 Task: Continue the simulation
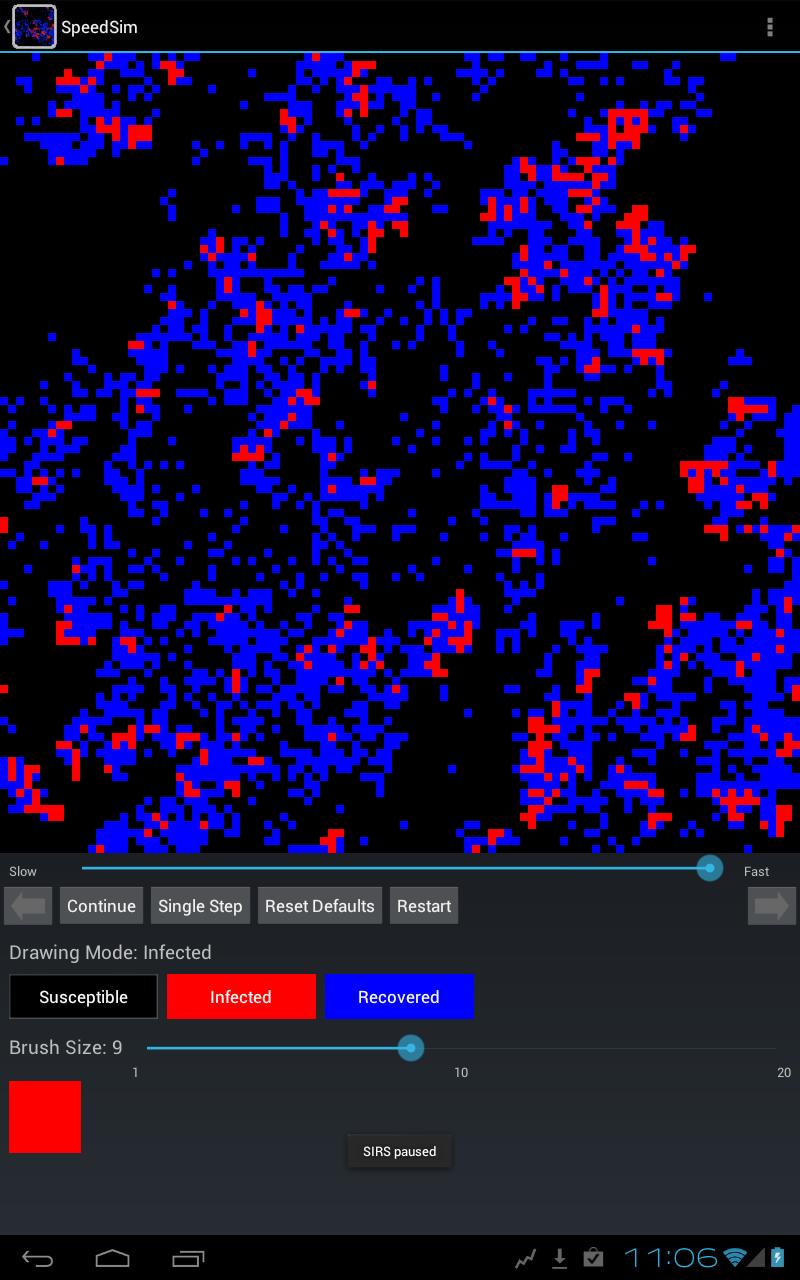click(x=101, y=906)
